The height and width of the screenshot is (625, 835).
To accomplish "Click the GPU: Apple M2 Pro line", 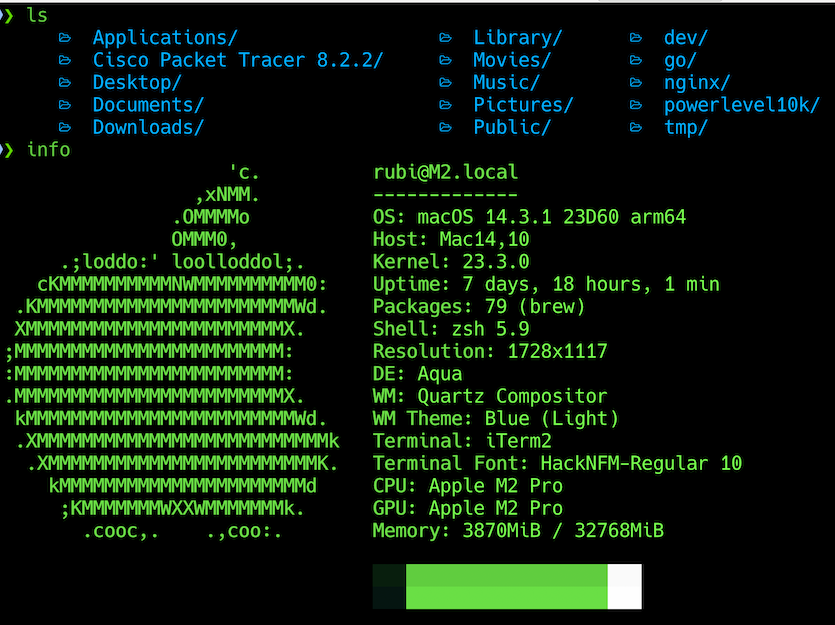I will click(468, 508).
